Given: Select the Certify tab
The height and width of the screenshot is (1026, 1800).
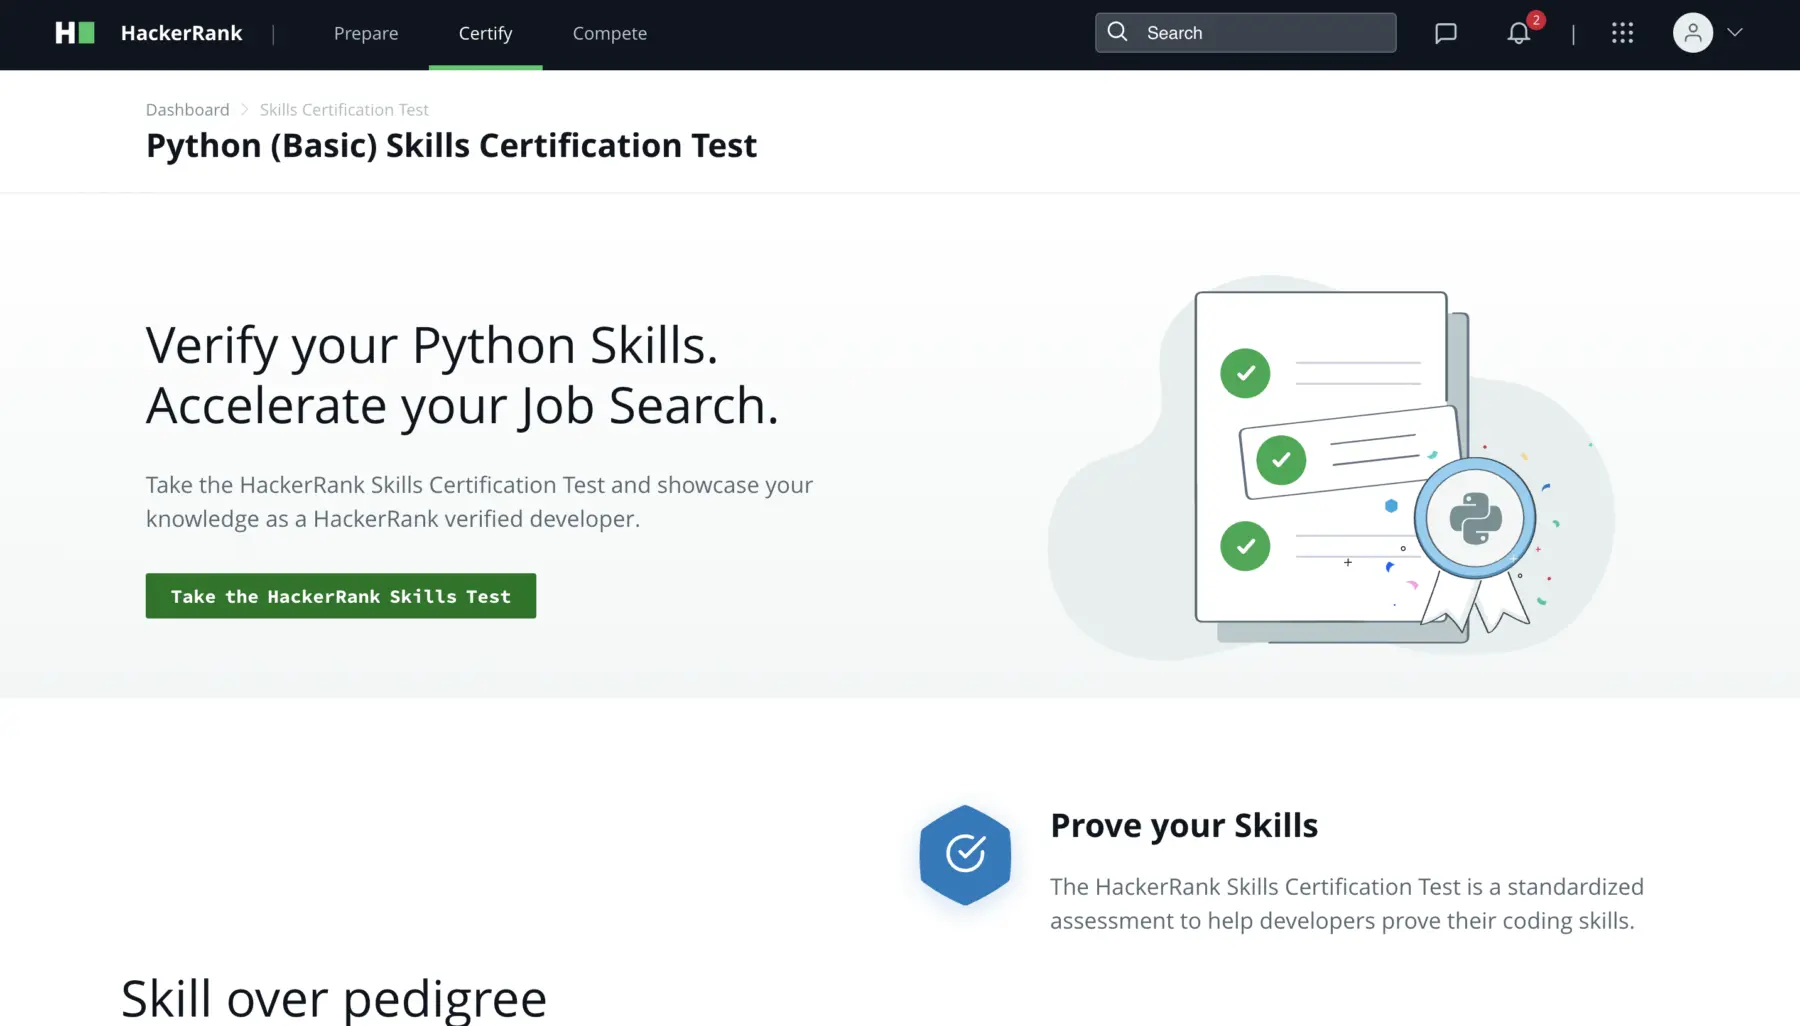Looking at the screenshot, I should click(485, 33).
